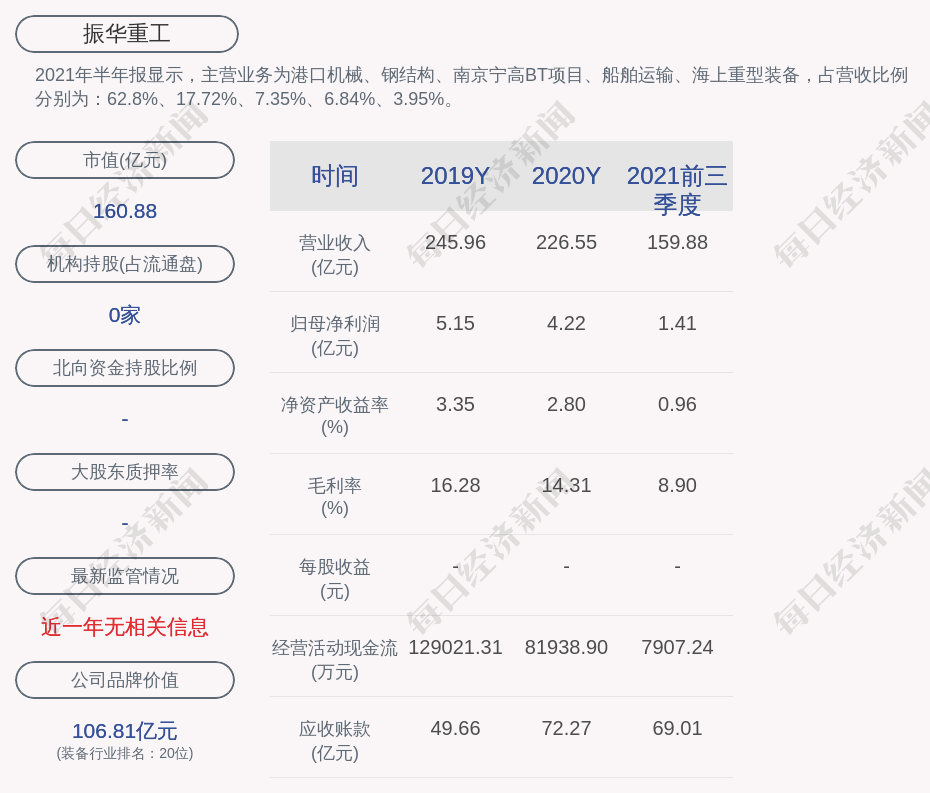Click the market value 160.88

(x=125, y=211)
